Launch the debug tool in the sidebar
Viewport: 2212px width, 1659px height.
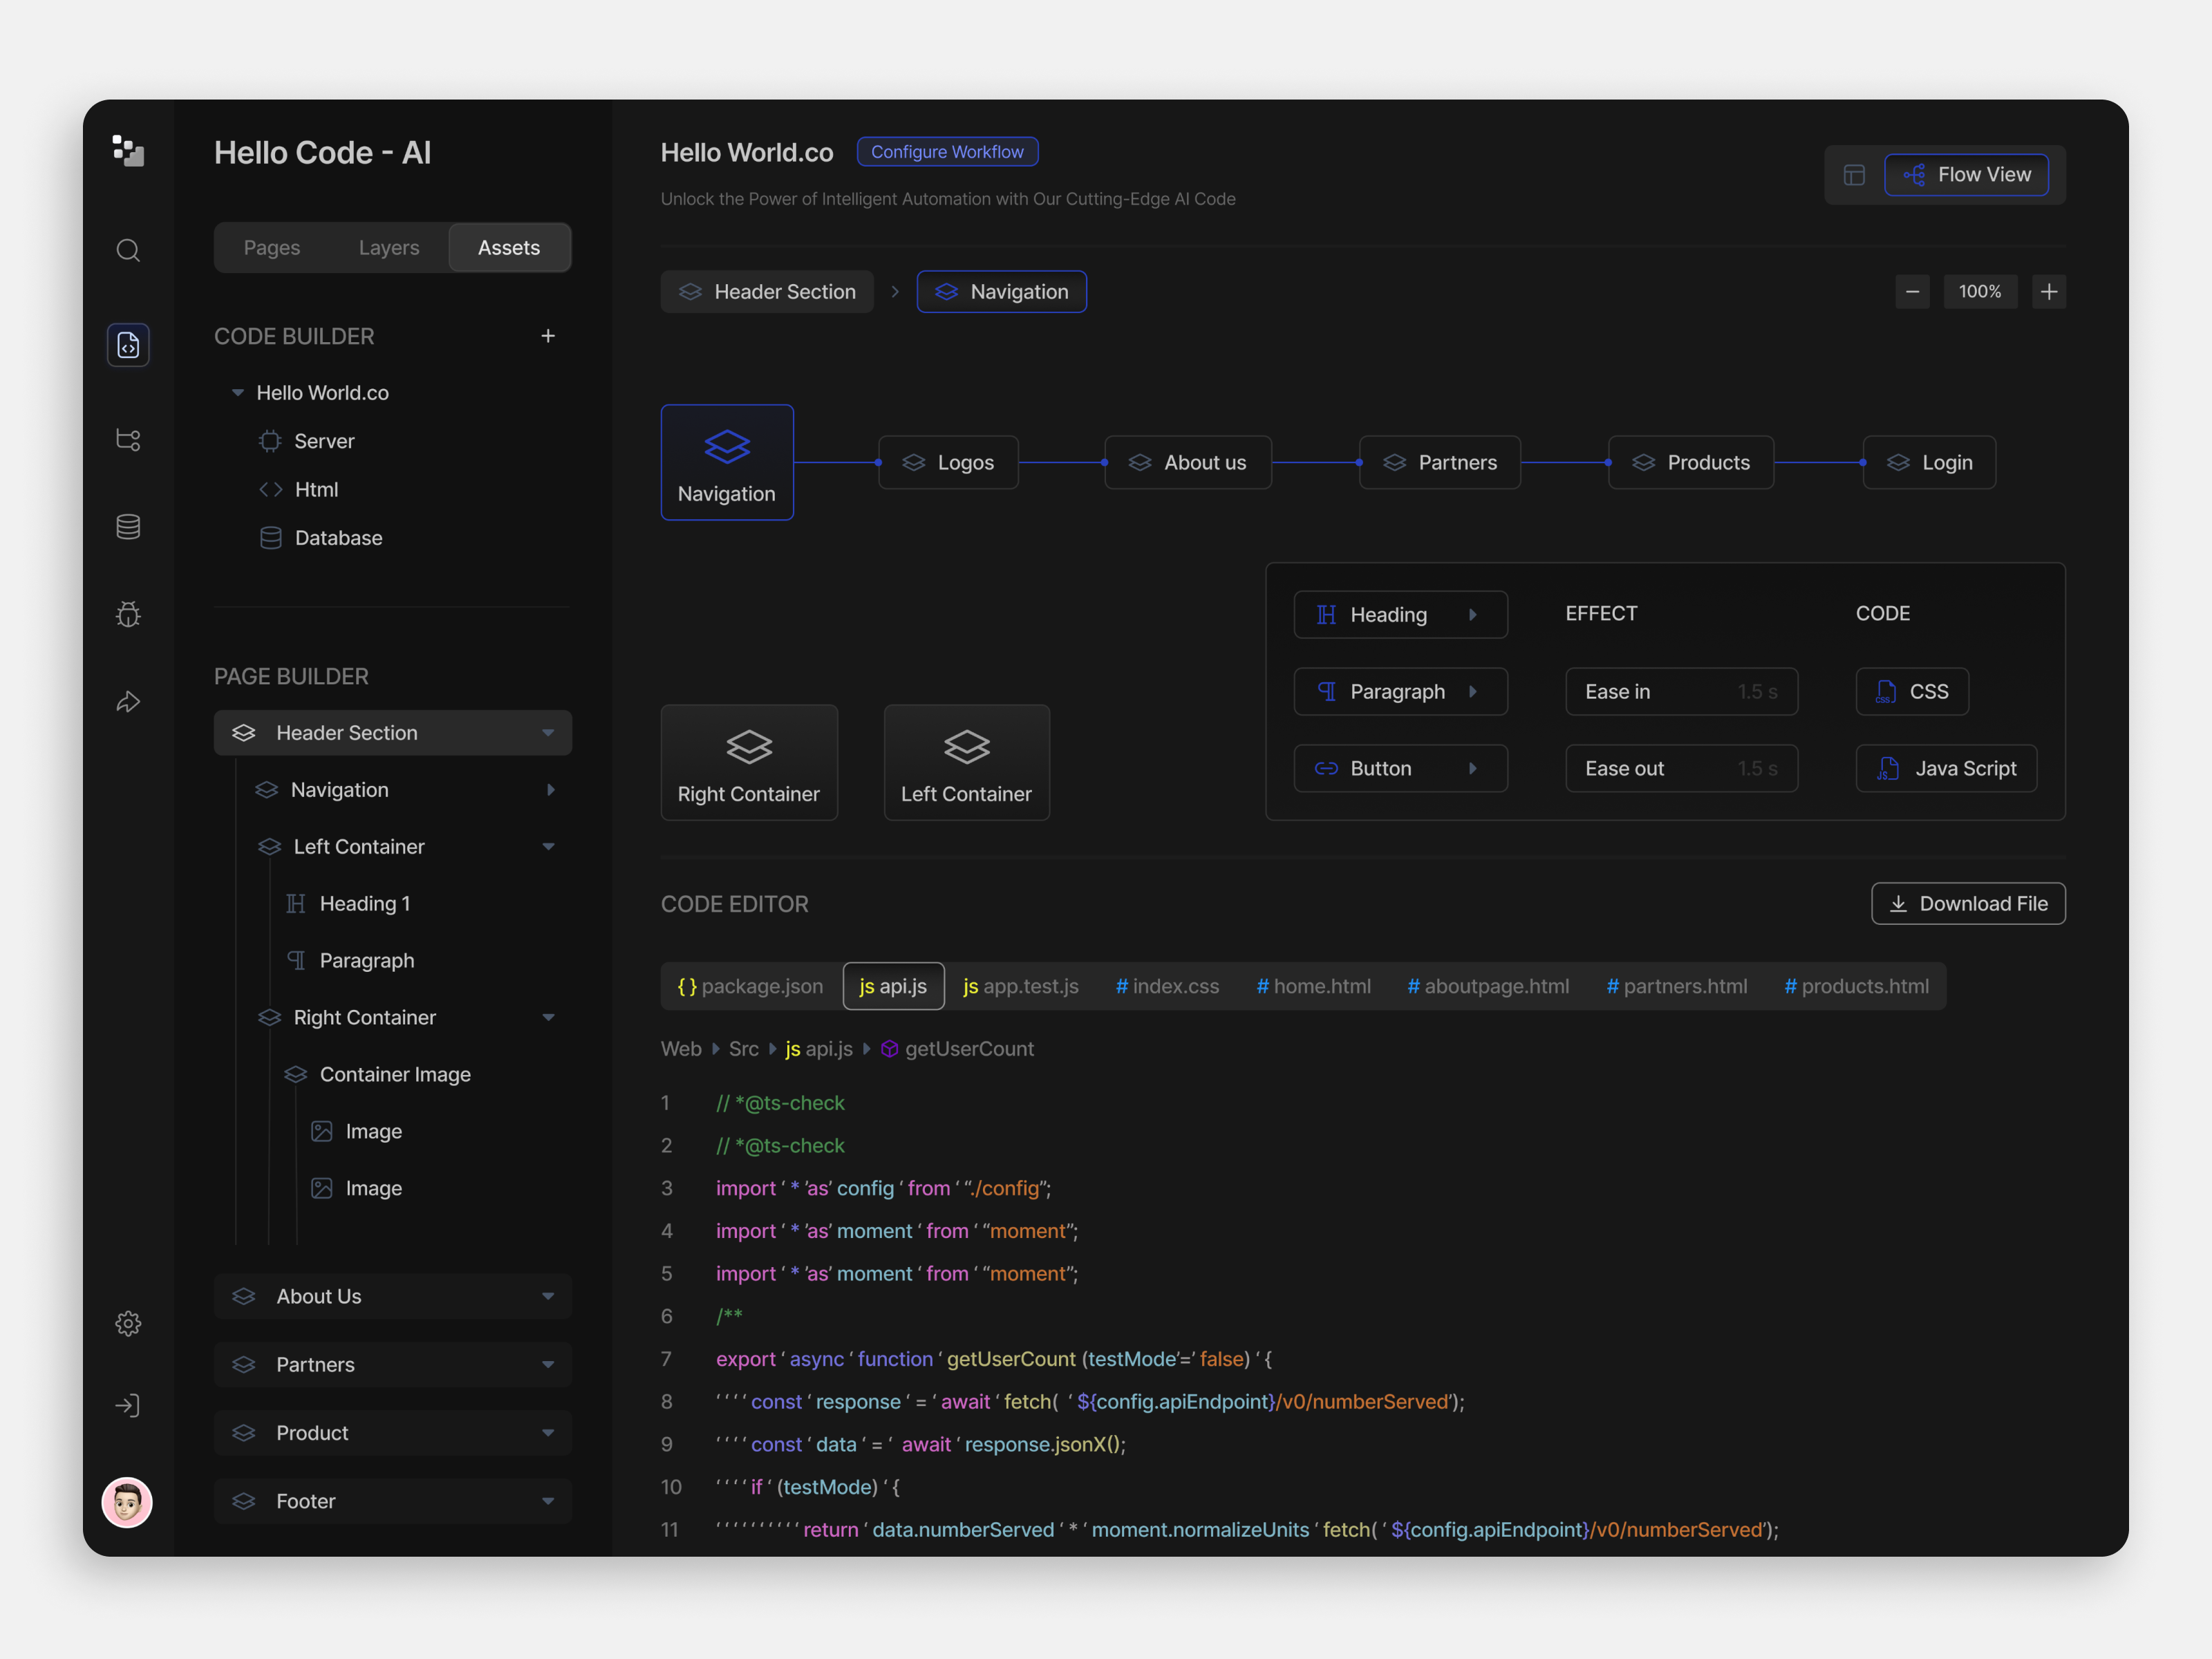(x=128, y=614)
